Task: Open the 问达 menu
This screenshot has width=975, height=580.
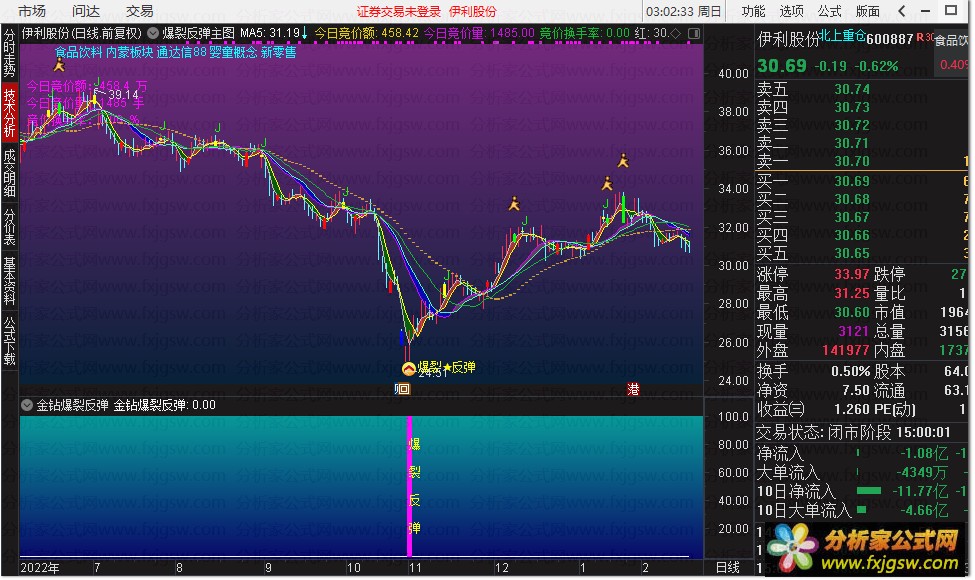Action: [86, 11]
